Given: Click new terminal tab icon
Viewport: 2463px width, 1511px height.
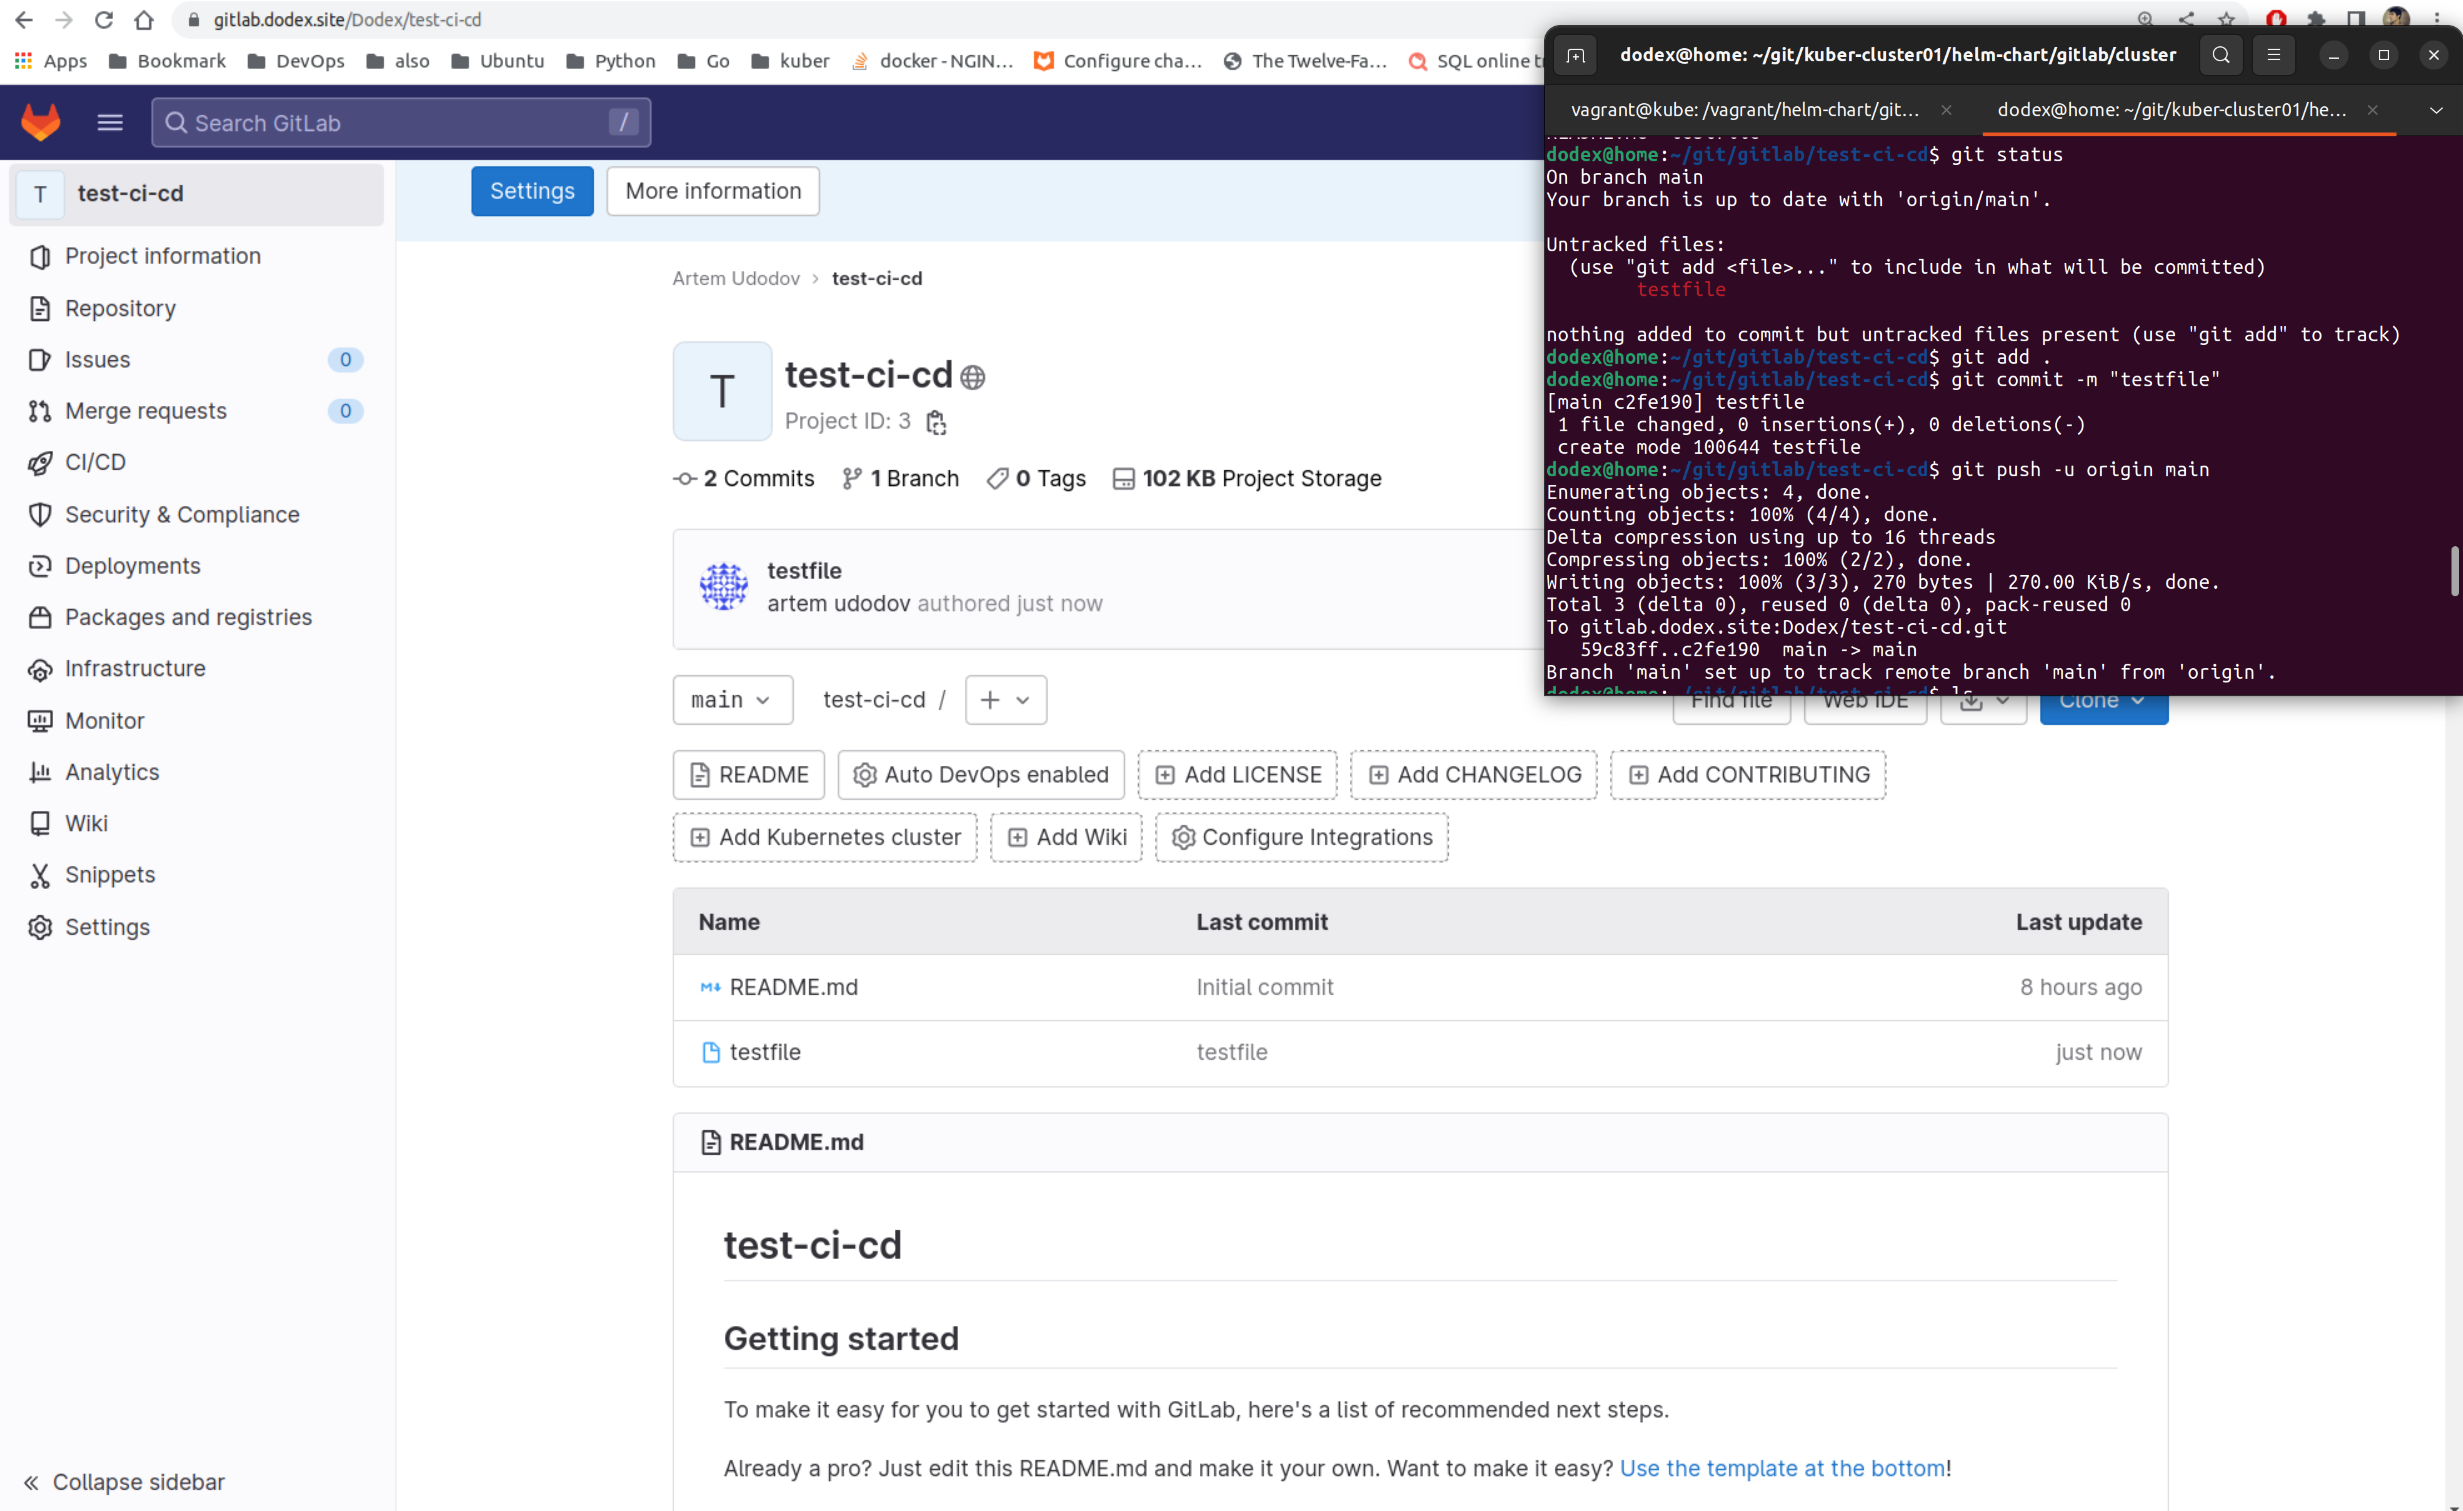Looking at the screenshot, I should point(1576,55).
